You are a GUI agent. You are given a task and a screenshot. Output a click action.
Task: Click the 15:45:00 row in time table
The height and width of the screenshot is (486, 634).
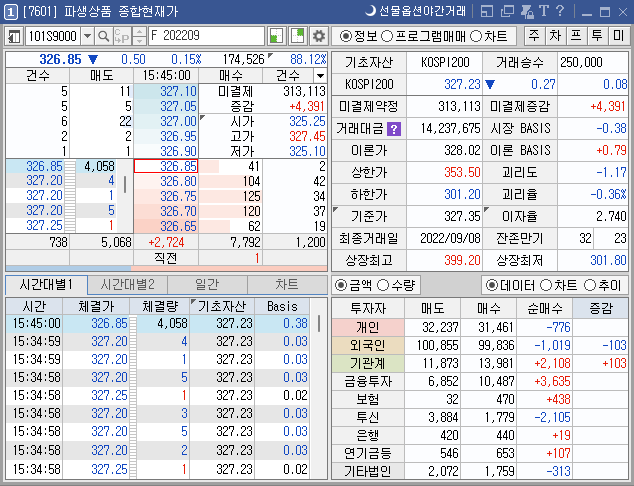coord(158,323)
